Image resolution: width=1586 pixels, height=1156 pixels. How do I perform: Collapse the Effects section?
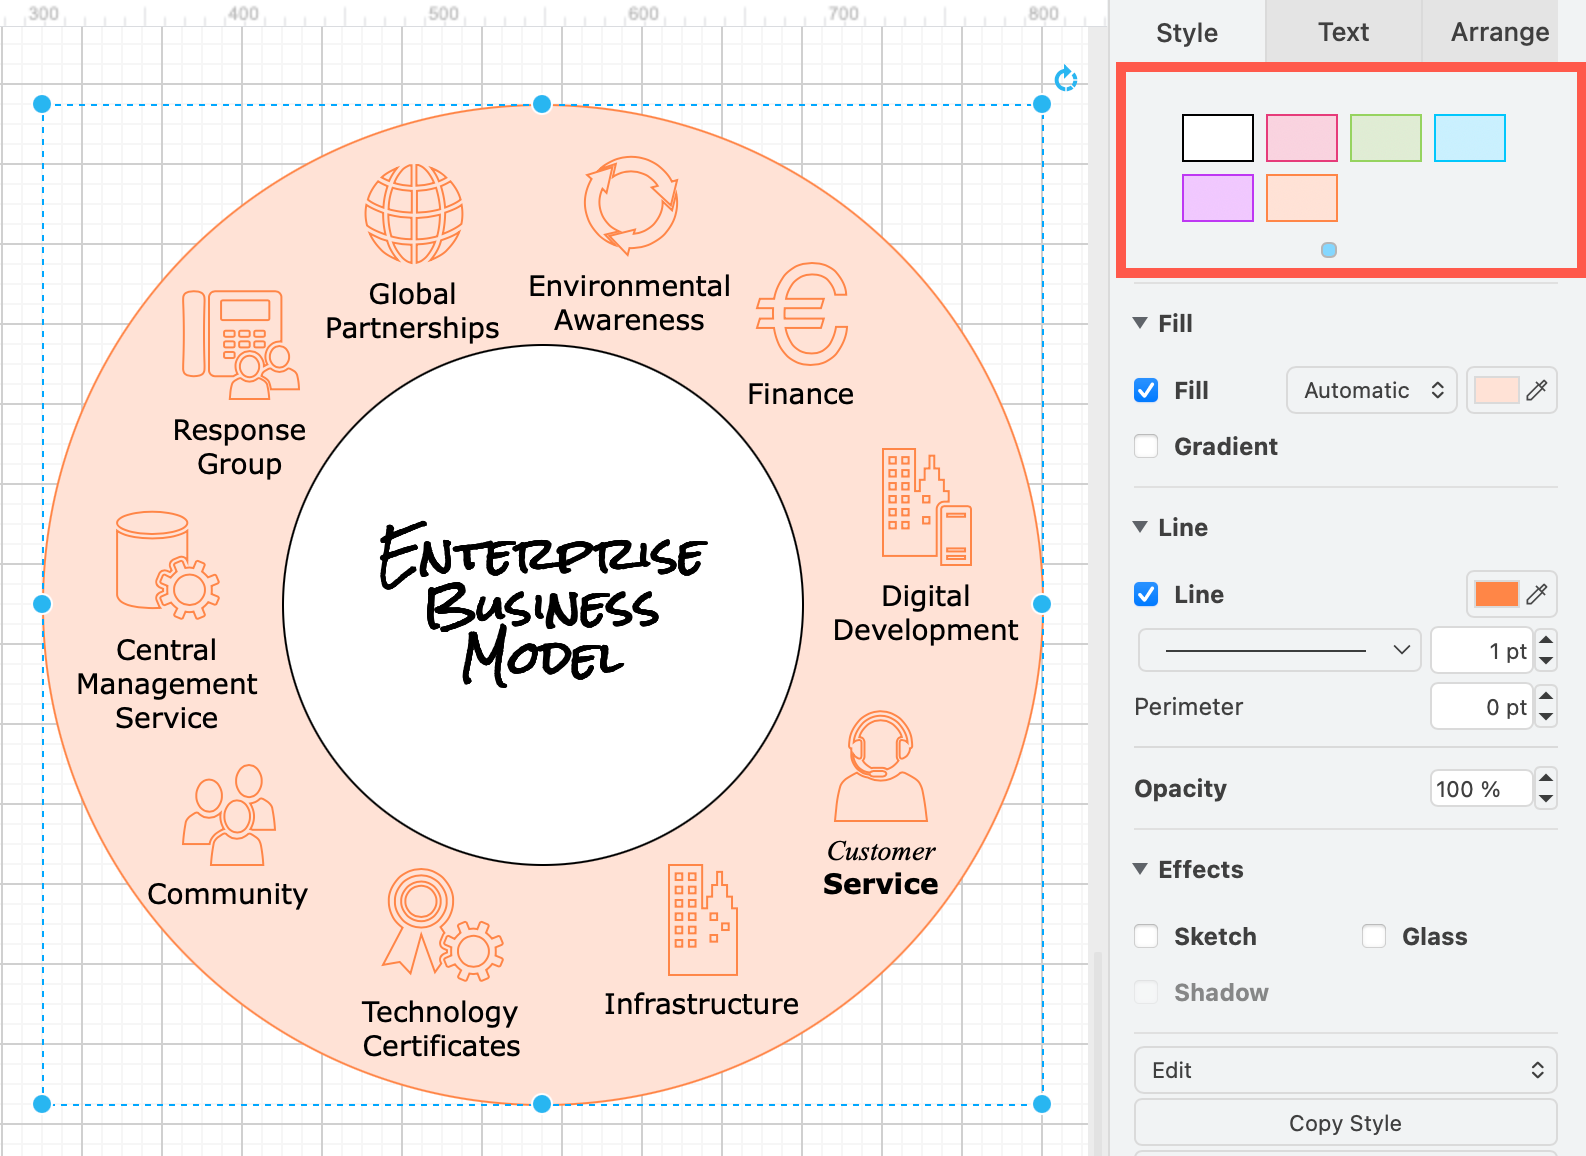[1140, 869]
